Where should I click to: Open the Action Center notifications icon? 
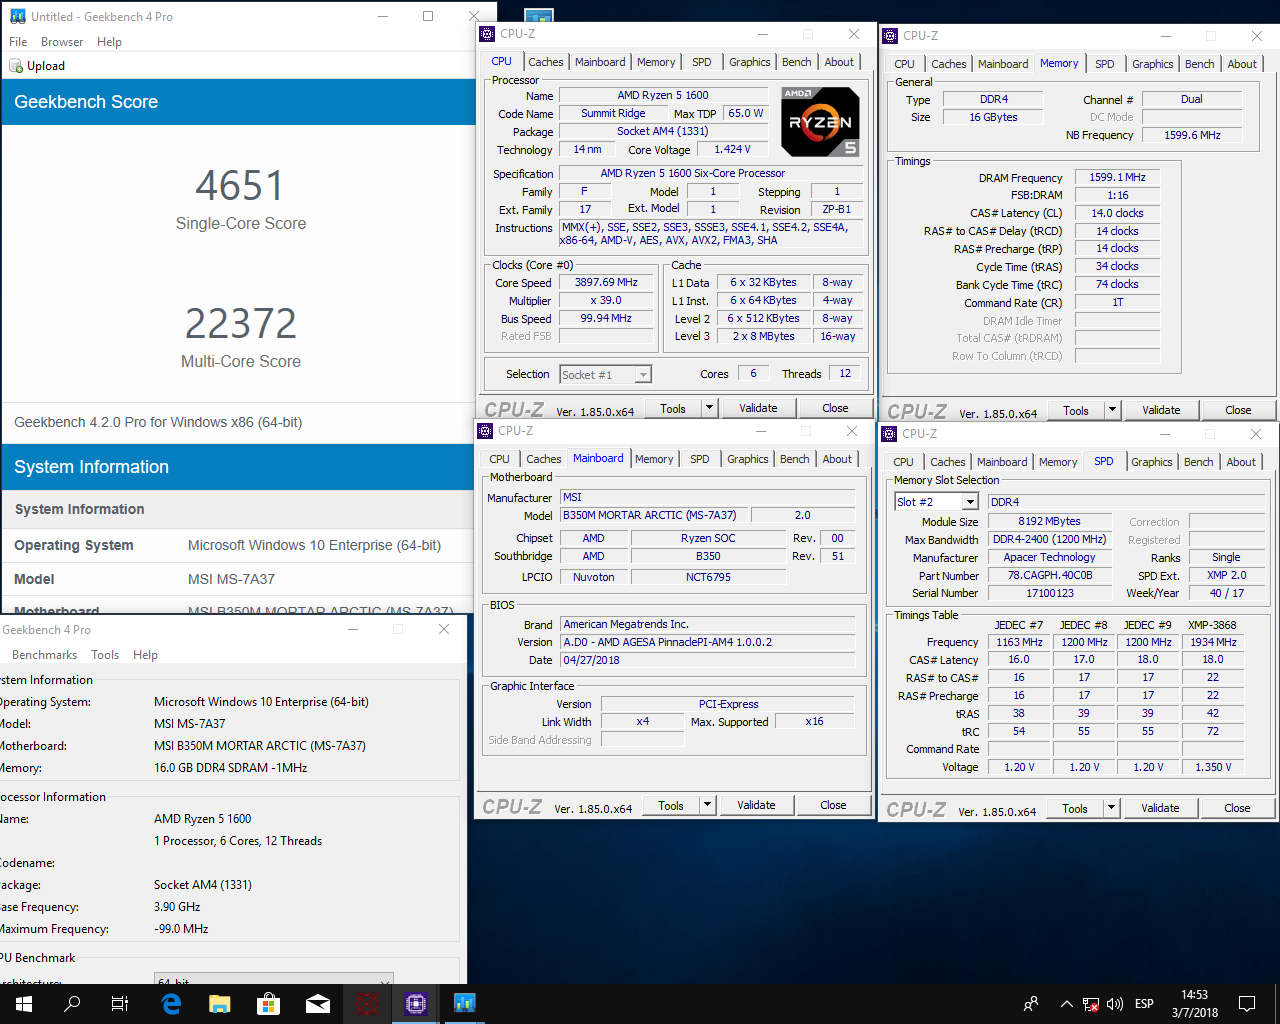(x=1247, y=1004)
